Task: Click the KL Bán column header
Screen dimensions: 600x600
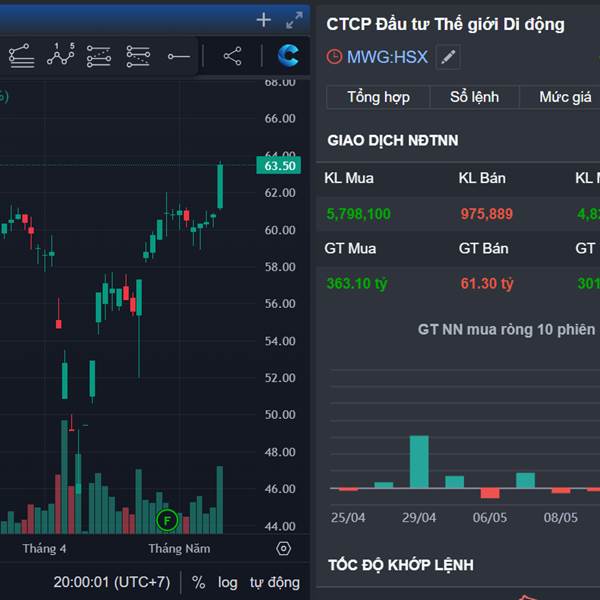Action: (x=482, y=178)
